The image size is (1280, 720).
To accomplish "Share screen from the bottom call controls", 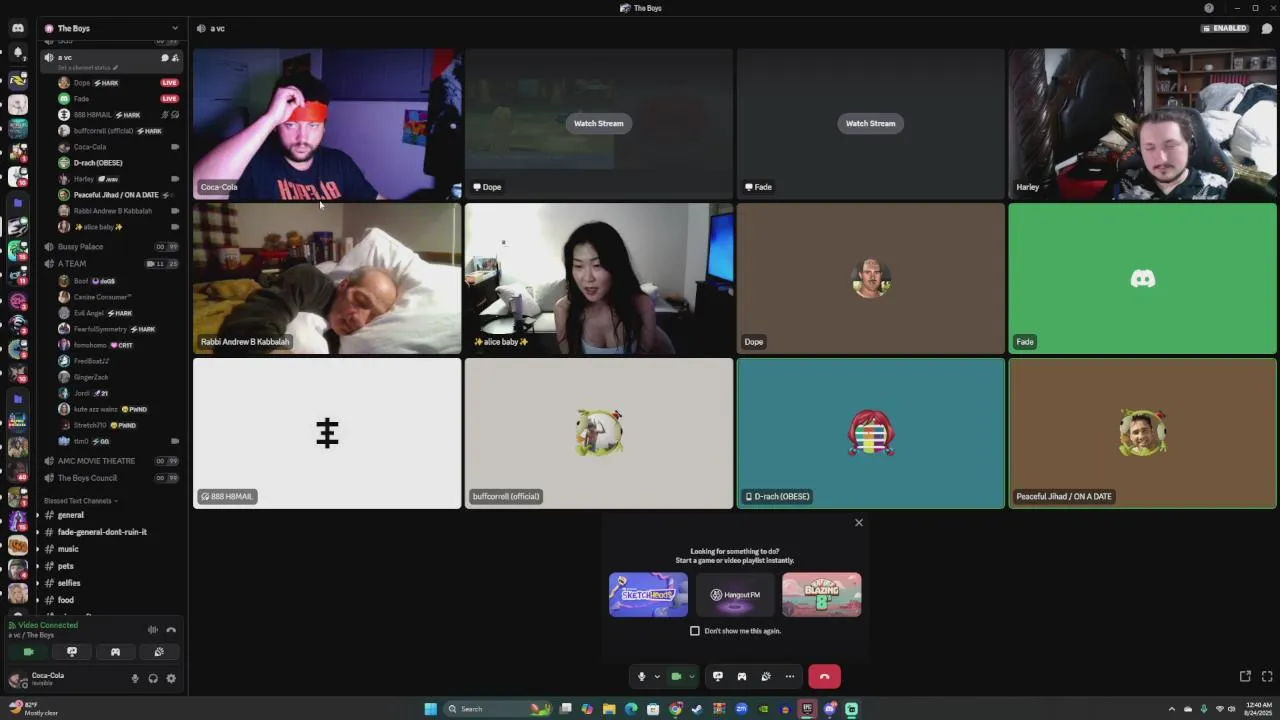I will pyautogui.click(x=718, y=676).
